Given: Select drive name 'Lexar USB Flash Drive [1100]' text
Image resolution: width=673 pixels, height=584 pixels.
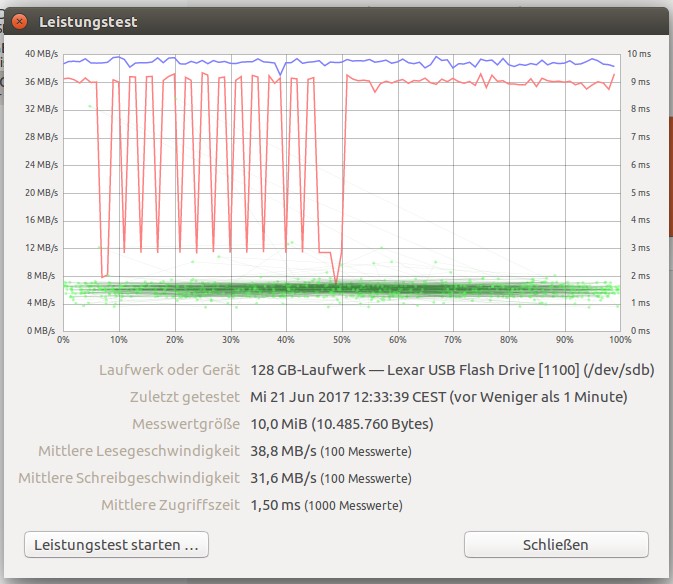Looking at the screenshot, I should pos(483,369).
